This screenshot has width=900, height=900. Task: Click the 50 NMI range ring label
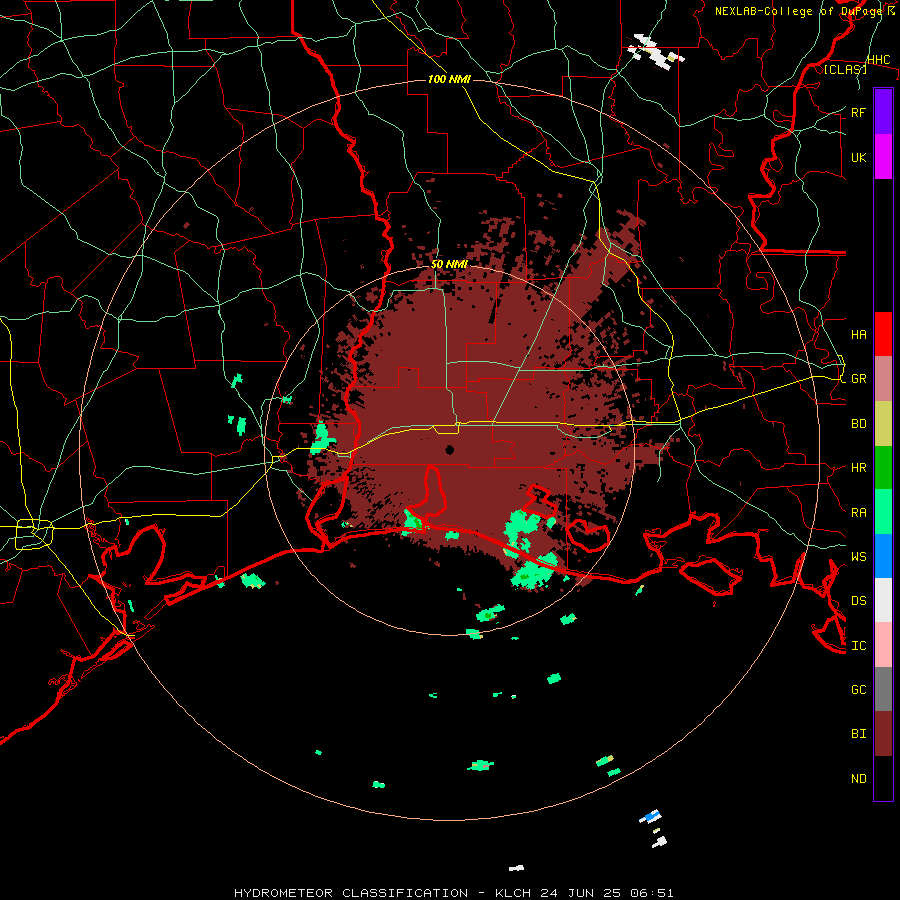click(x=449, y=264)
